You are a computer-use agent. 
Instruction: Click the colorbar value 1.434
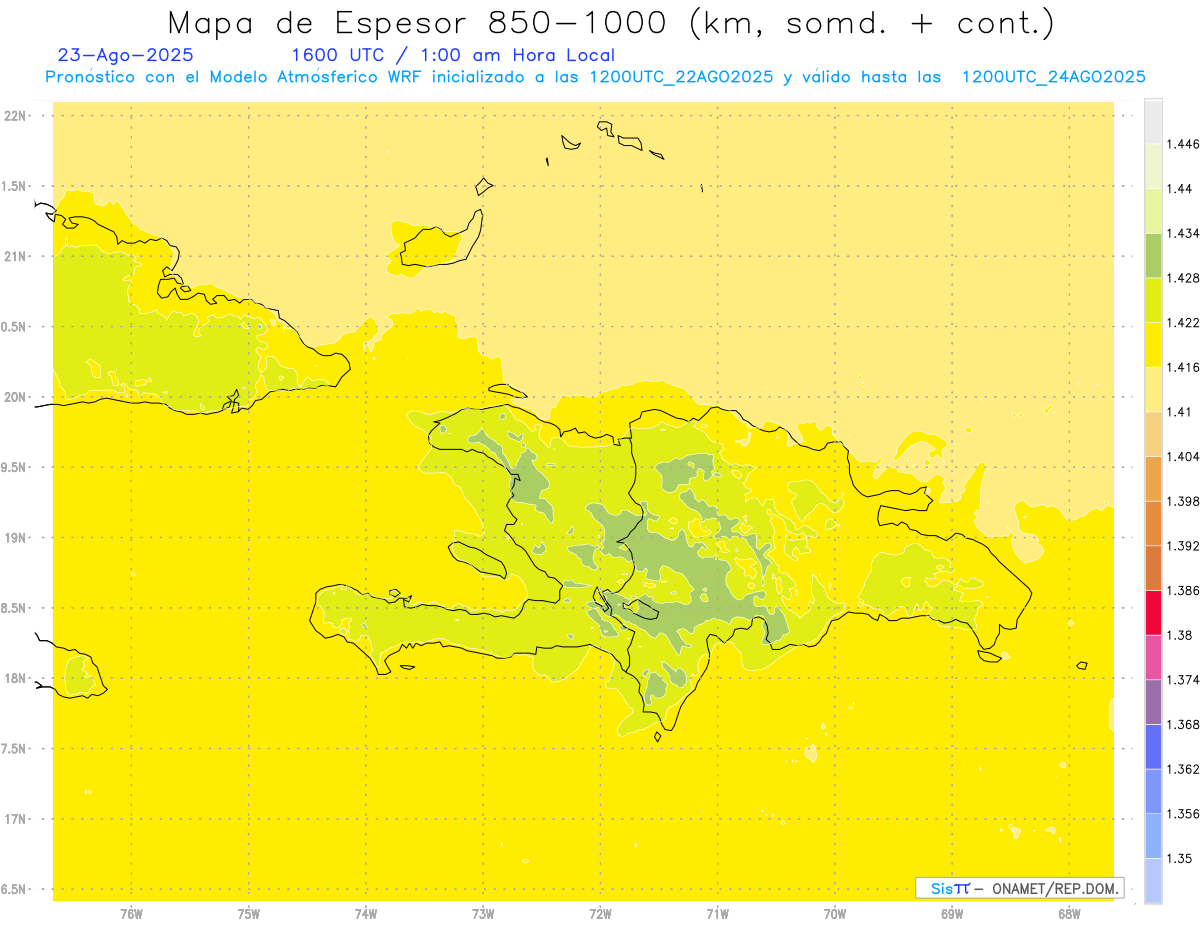[1185, 233]
